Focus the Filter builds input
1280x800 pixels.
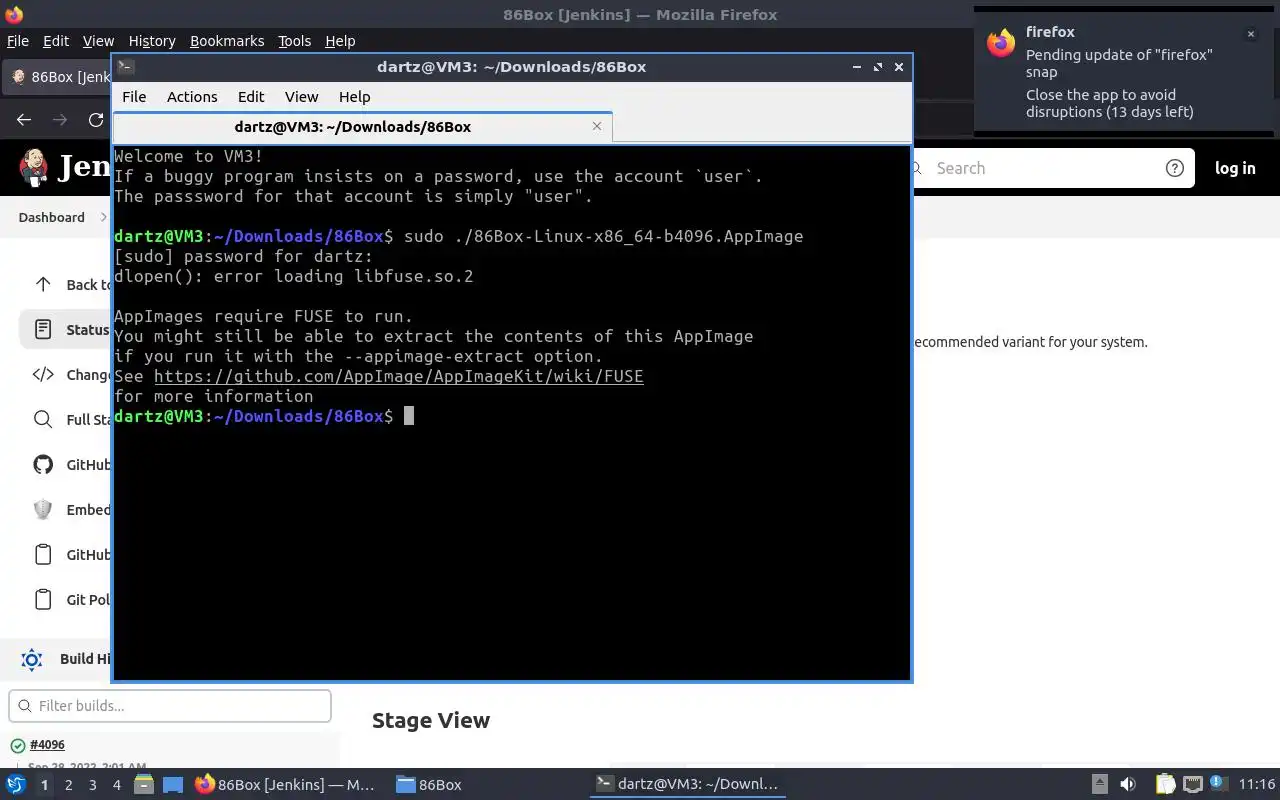click(170, 706)
